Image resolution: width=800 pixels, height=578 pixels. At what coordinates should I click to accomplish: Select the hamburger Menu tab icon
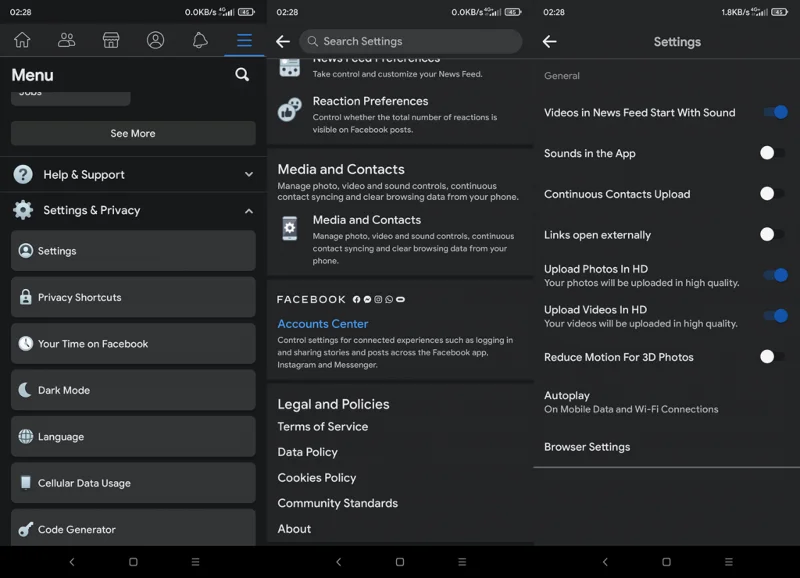coord(244,40)
